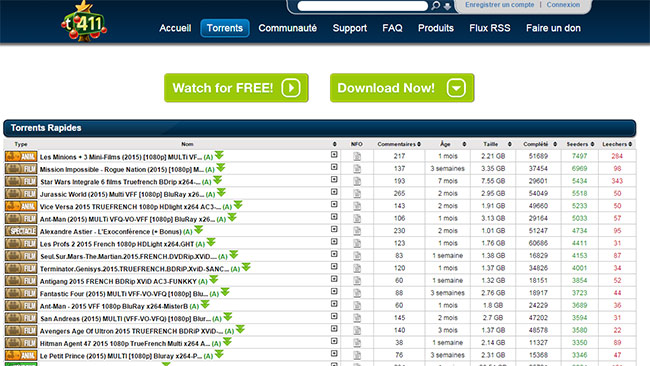The height and width of the screenshot is (366, 650).
Task: Click the Download Now! button
Action: [x=402, y=88]
